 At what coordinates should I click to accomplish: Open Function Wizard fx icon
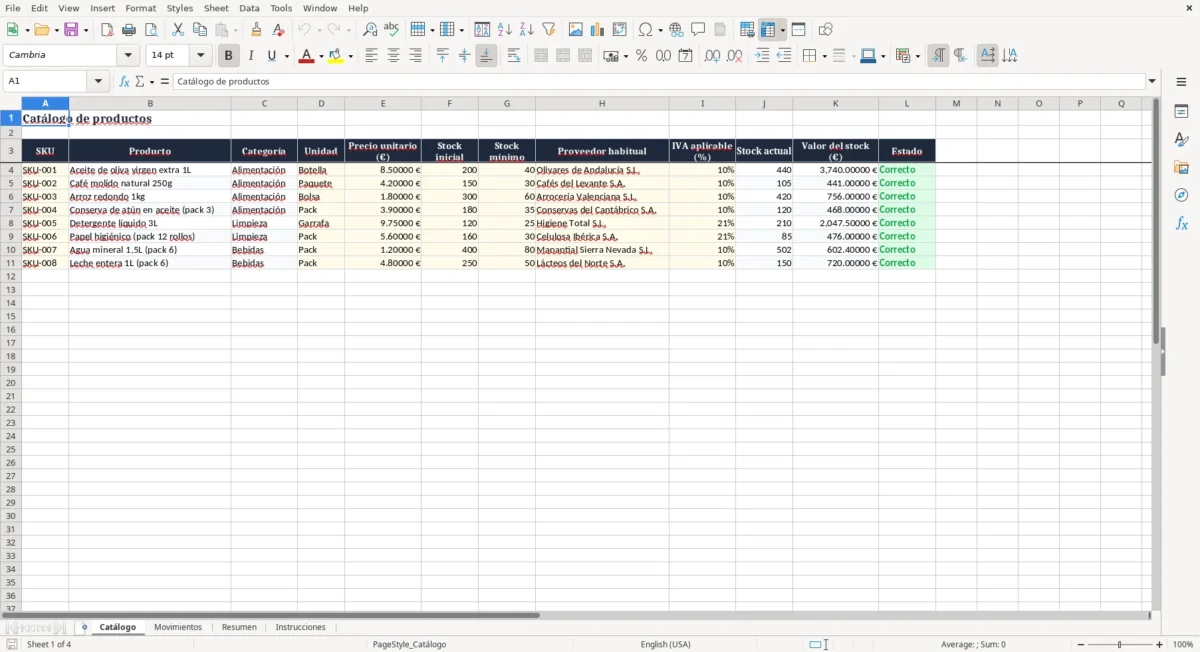click(x=124, y=82)
